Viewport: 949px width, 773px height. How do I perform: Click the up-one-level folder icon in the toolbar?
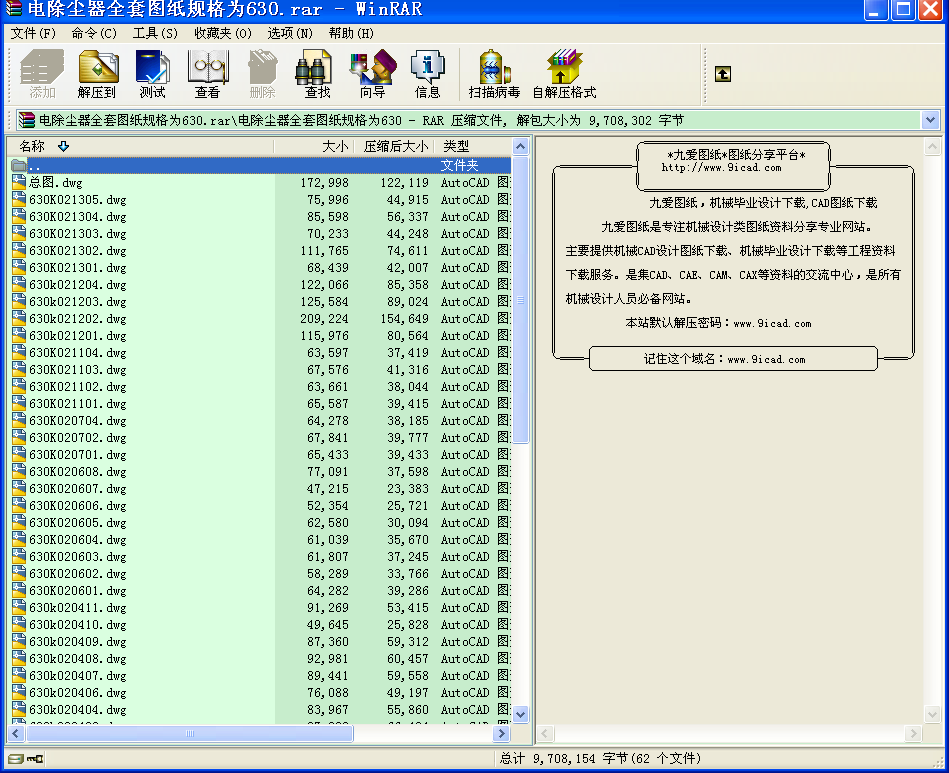click(x=723, y=74)
